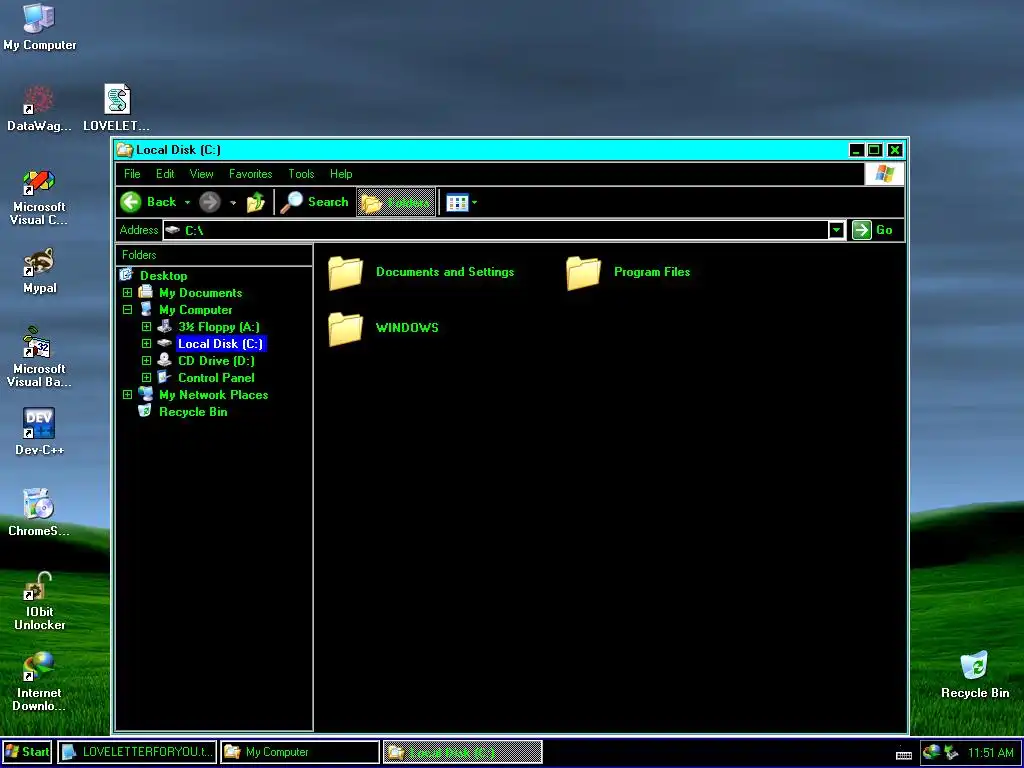The image size is (1024, 768).
Task: Open the Back history dropdown arrow
Action: tap(187, 202)
